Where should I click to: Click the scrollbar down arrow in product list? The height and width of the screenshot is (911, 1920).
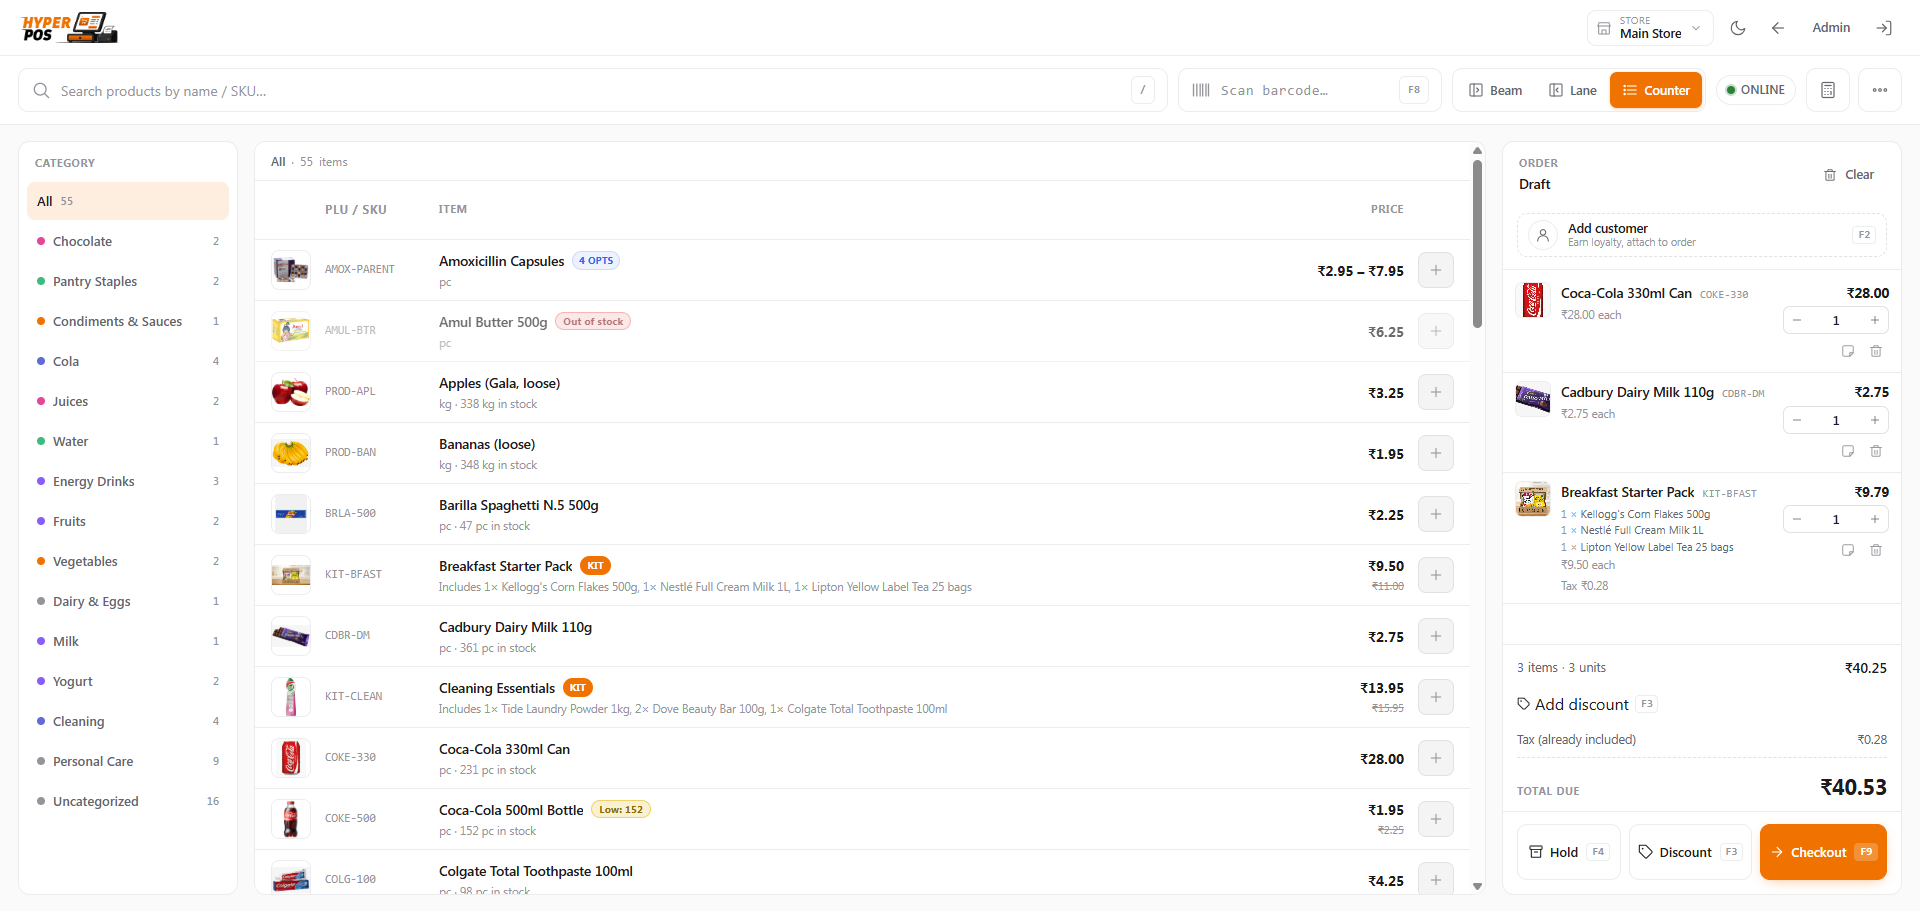pos(1477,886)
